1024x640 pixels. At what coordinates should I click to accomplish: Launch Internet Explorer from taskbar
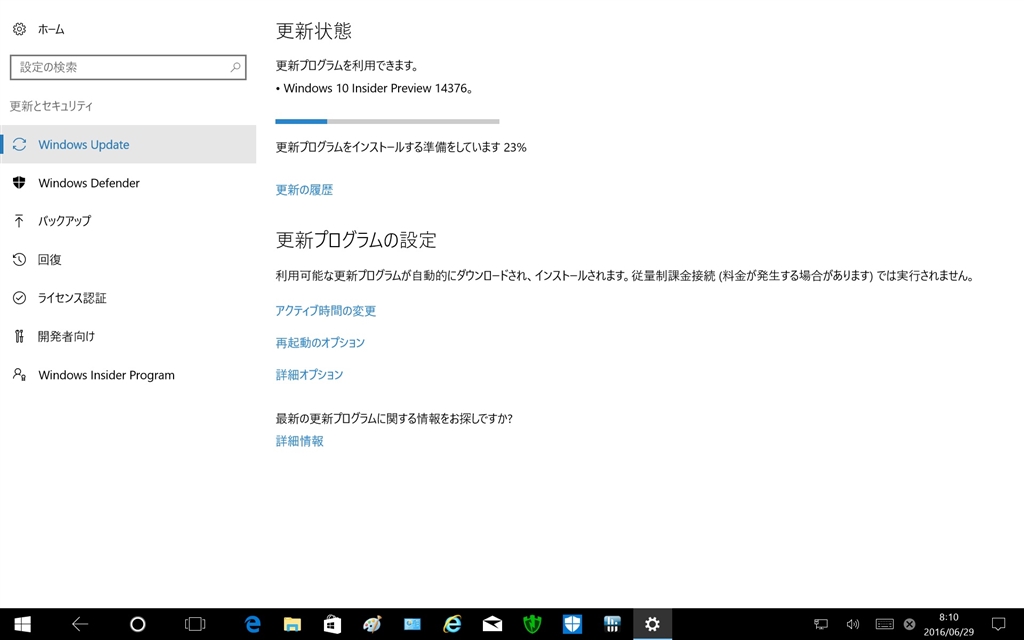click(452, 624)
